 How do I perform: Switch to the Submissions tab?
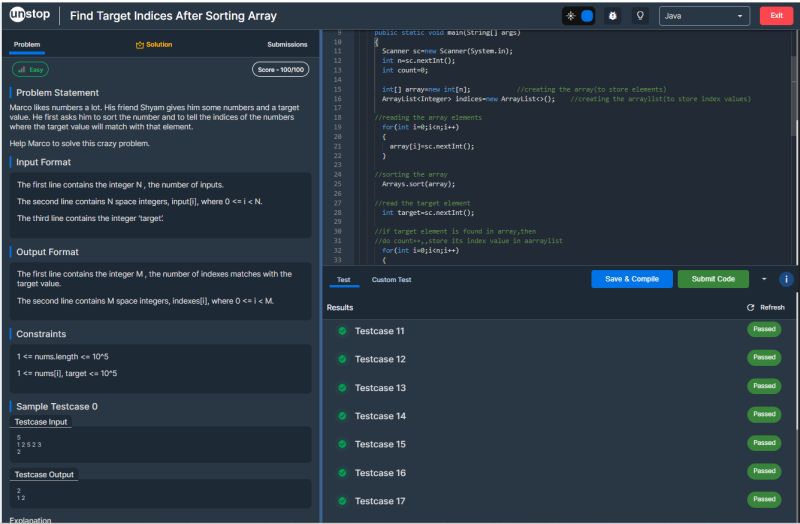click(287, 45)
